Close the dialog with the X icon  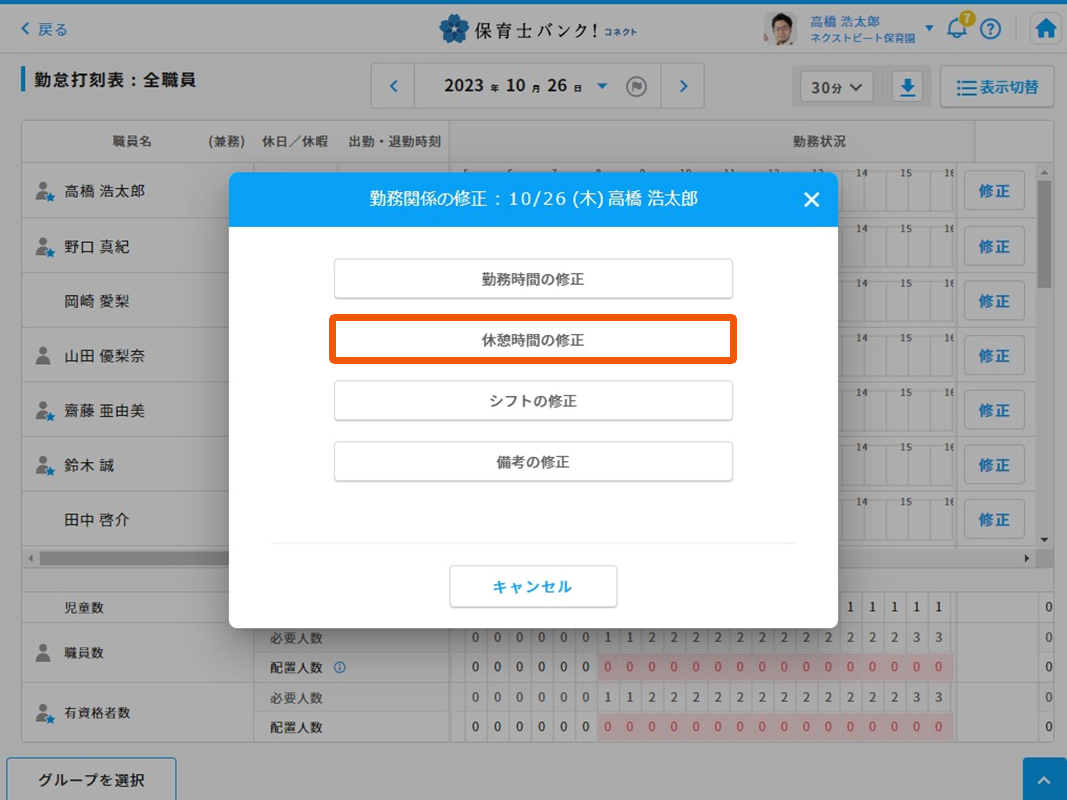[811, 200]
